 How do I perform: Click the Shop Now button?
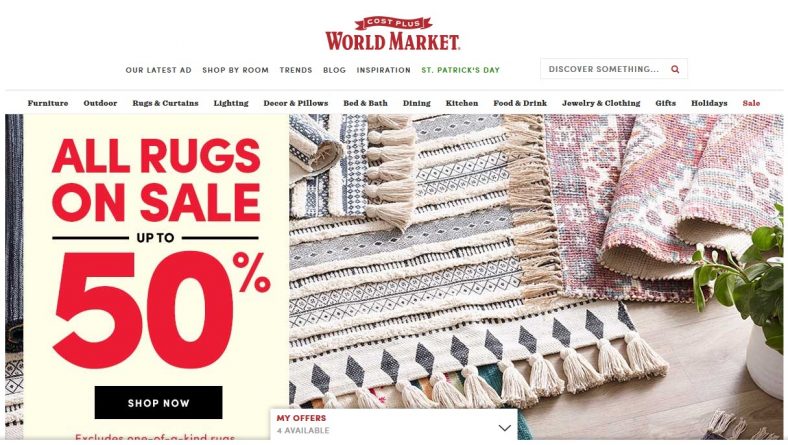(158, 403)
